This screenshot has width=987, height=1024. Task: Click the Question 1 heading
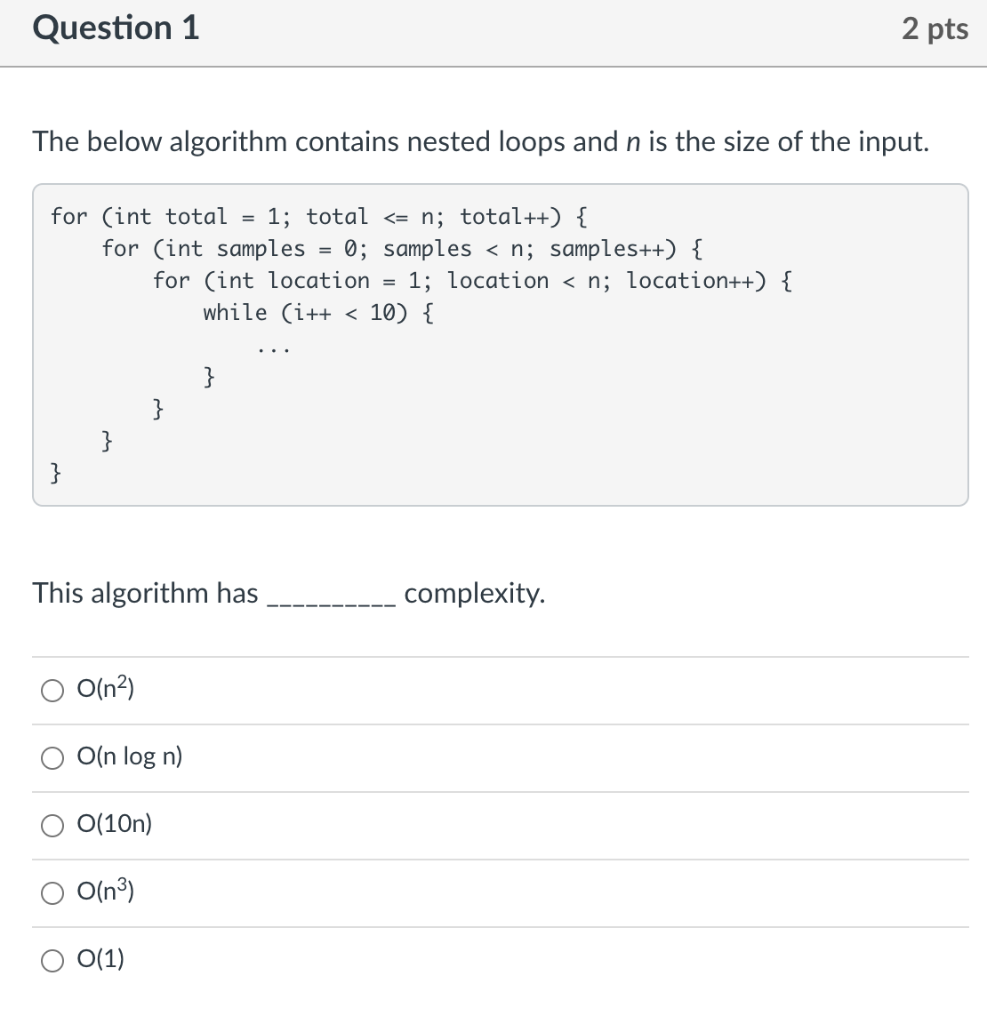coord(116,28)
